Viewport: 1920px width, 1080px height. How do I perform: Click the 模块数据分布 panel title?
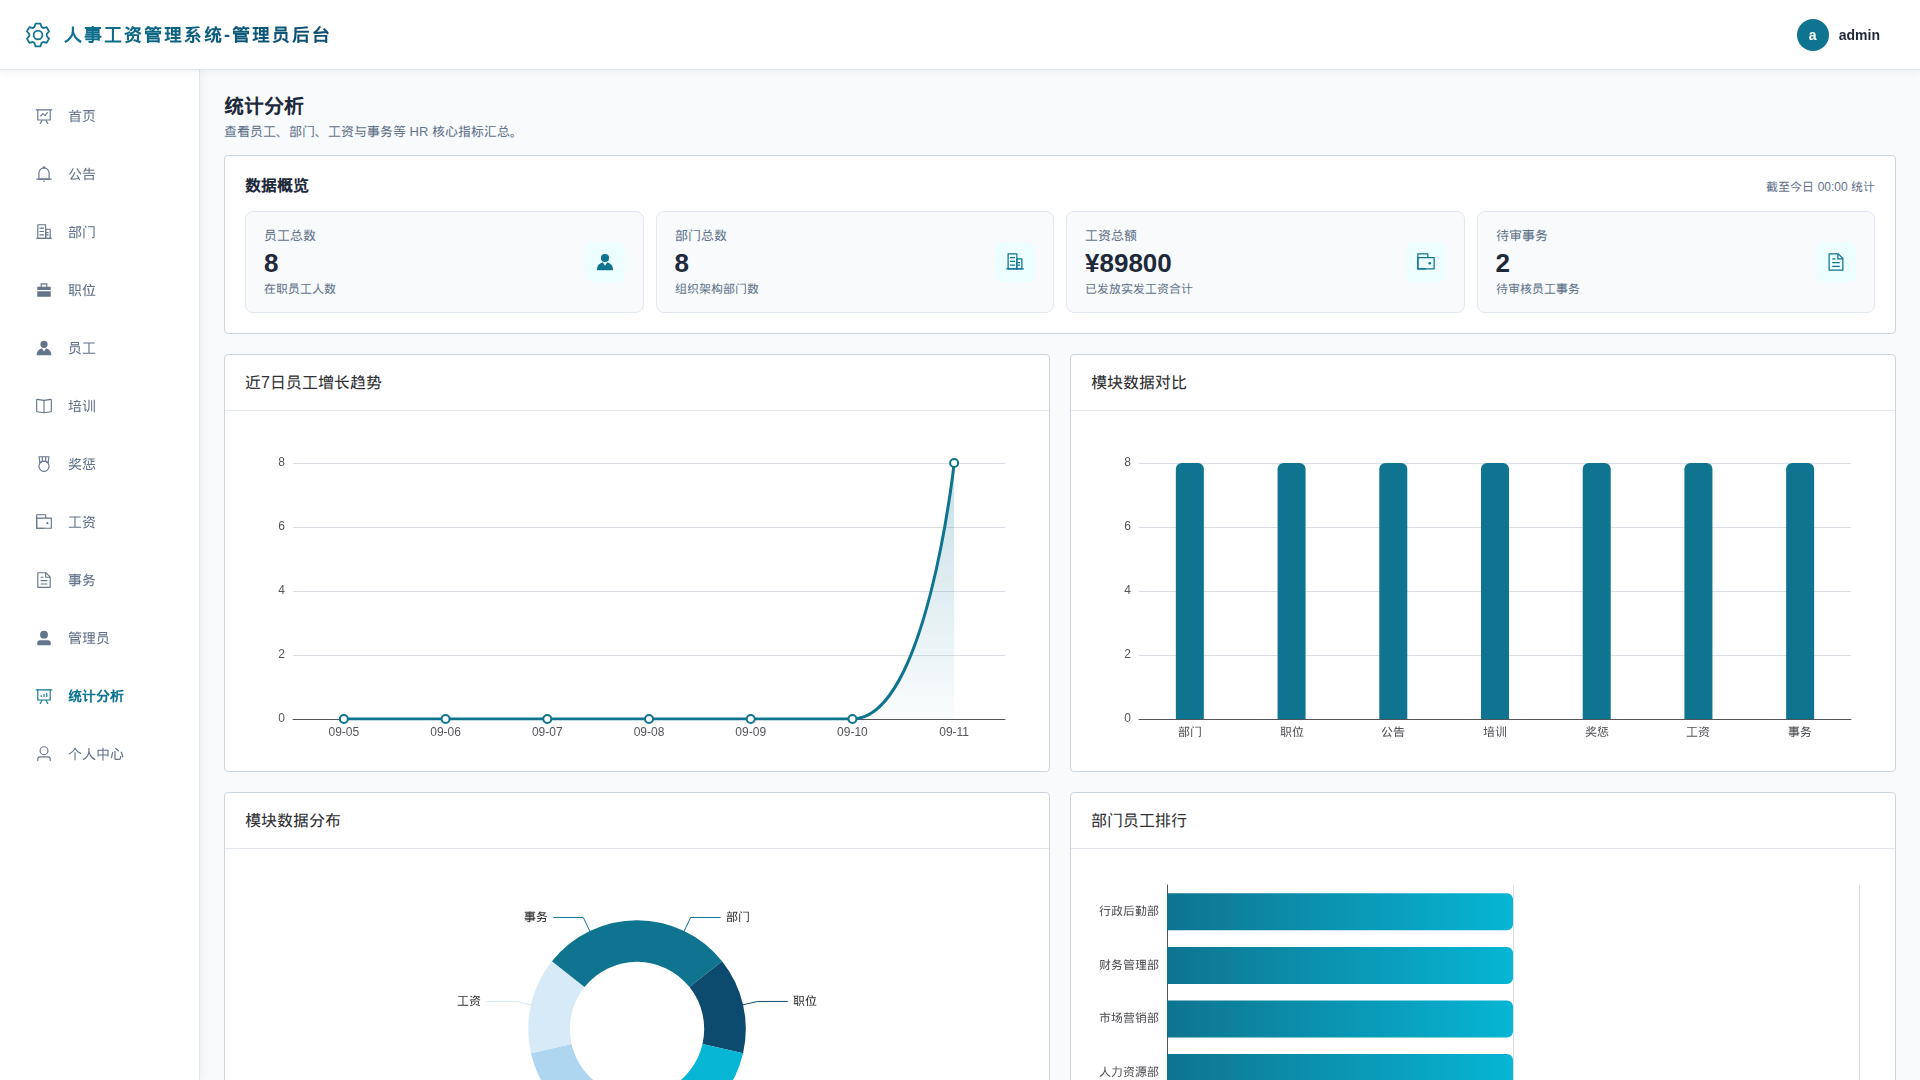293,821
